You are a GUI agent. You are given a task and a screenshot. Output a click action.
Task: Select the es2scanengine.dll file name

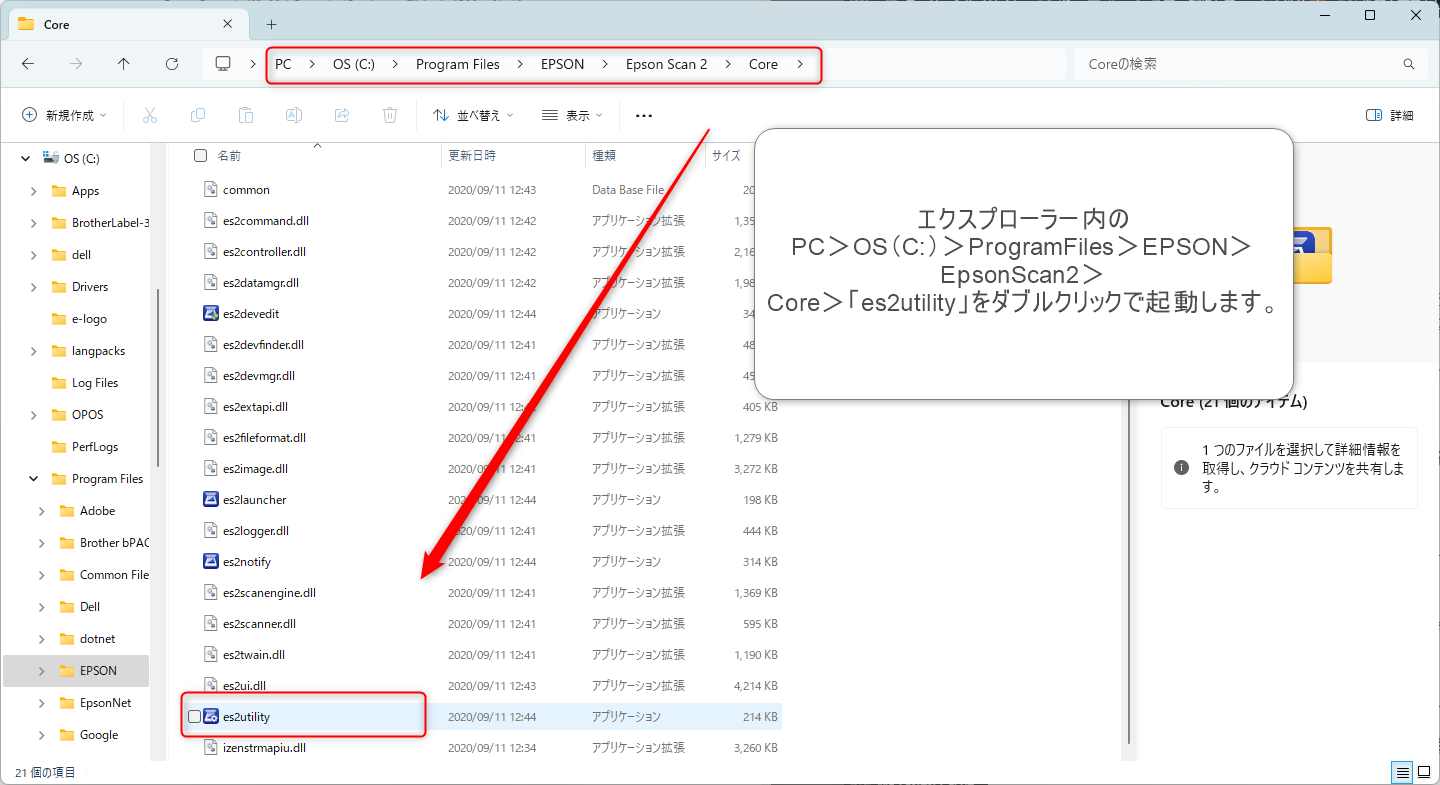[x=270, y=592]
